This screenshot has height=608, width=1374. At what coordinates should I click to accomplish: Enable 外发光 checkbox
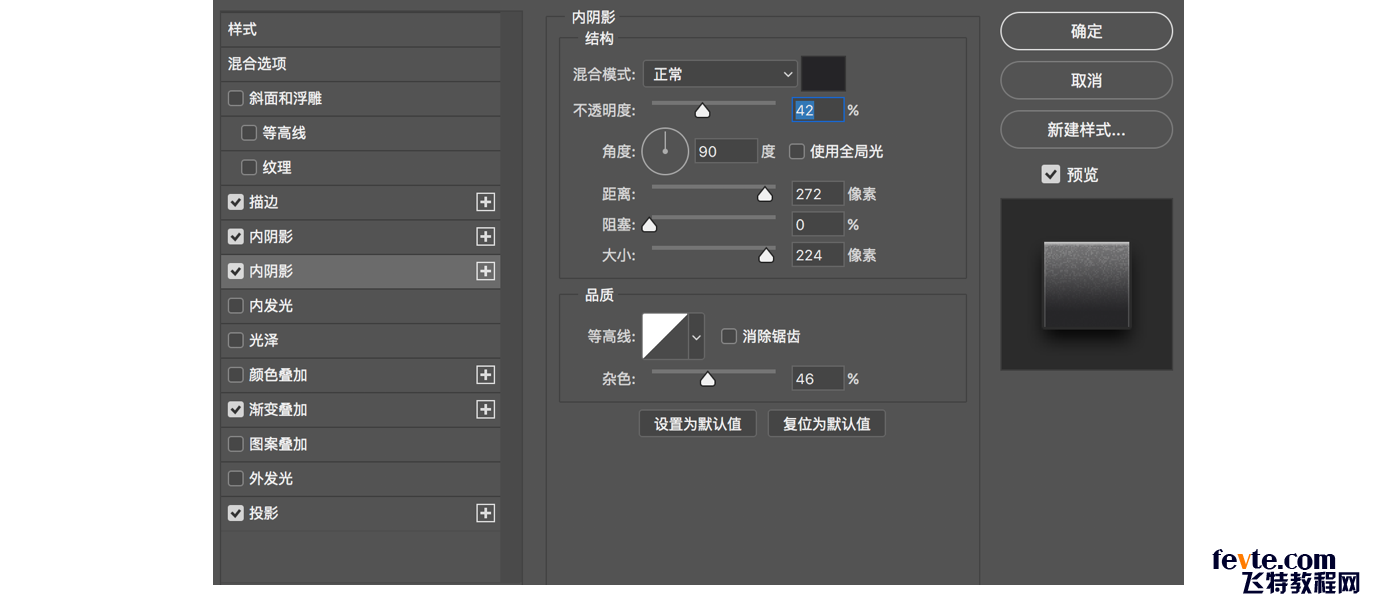coord(236,478)
